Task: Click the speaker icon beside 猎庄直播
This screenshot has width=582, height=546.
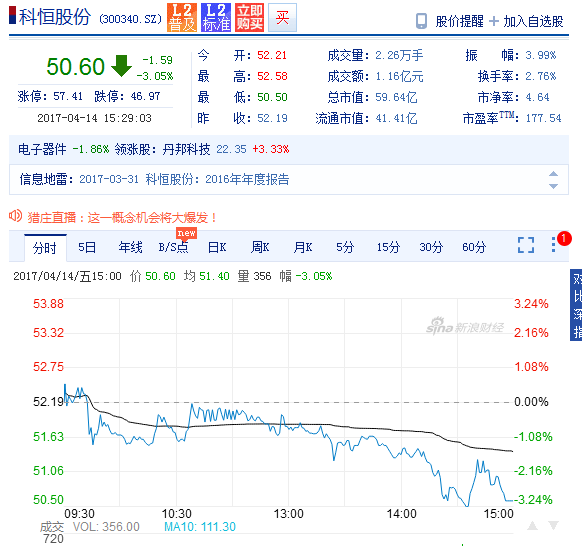Action: tap(16, 216)
